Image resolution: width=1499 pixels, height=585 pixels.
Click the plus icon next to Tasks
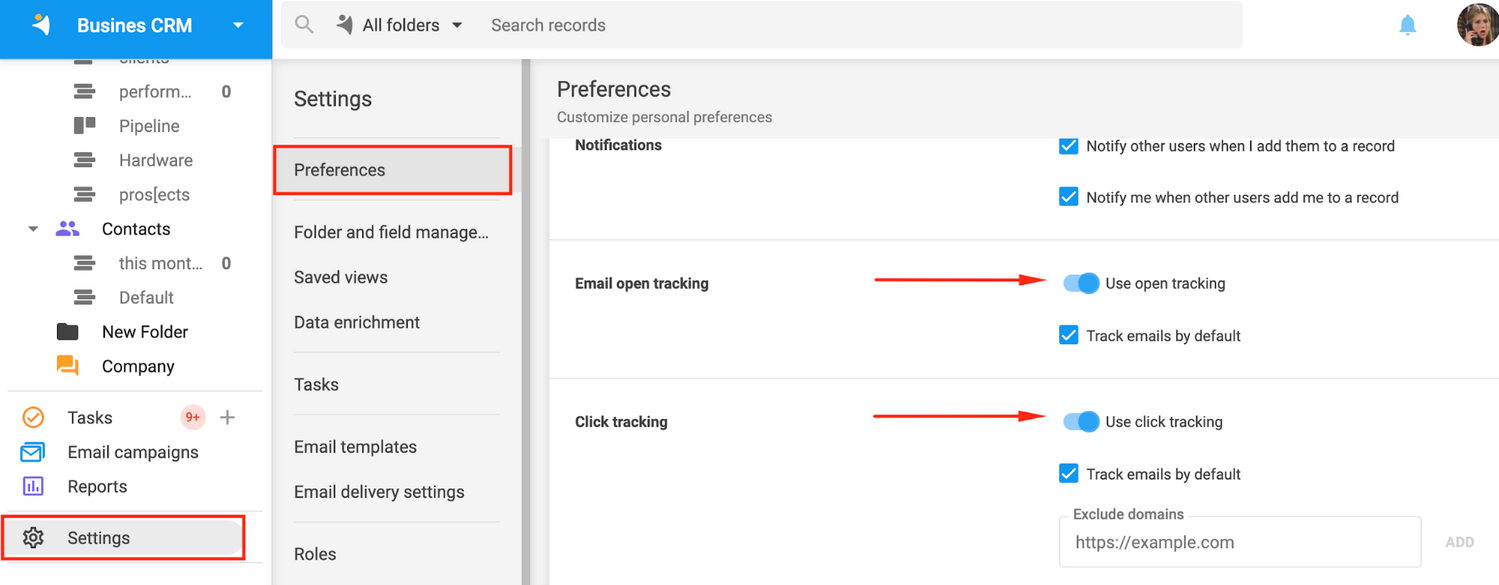coord(227,418)
